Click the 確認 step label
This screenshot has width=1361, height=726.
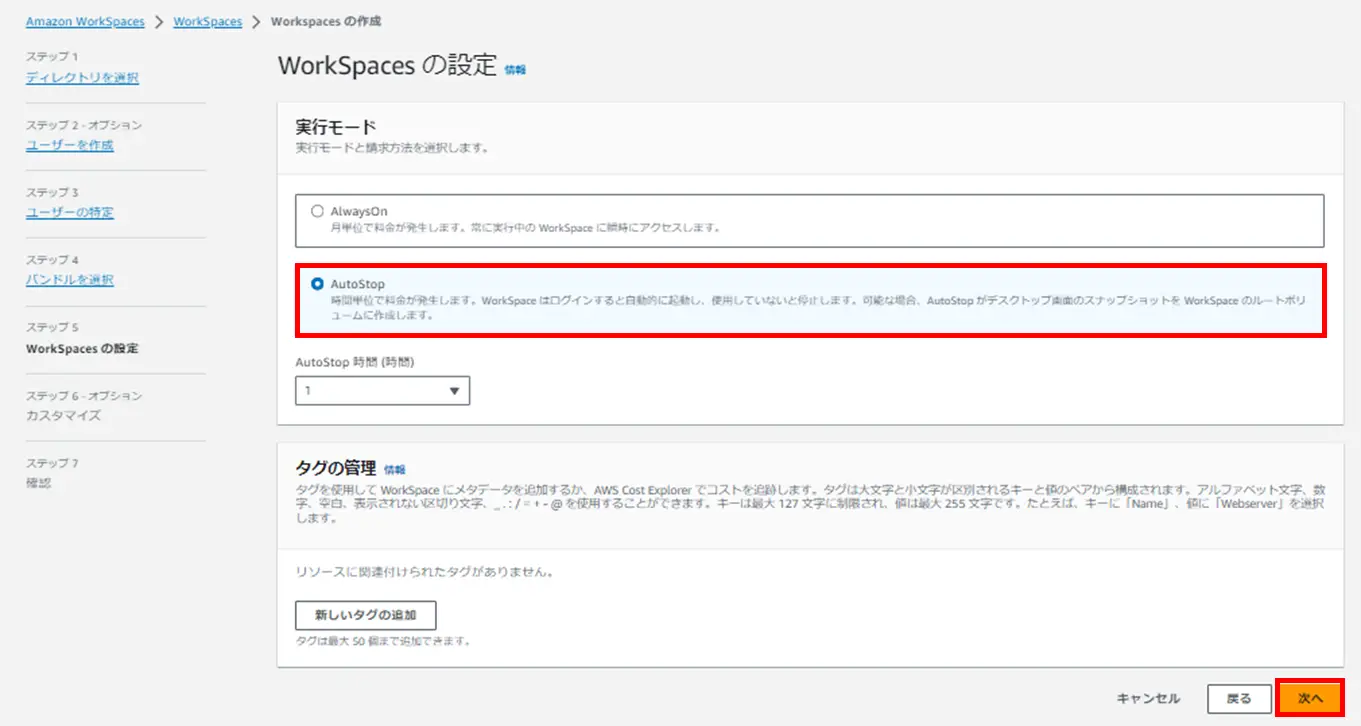coord(38,483)
